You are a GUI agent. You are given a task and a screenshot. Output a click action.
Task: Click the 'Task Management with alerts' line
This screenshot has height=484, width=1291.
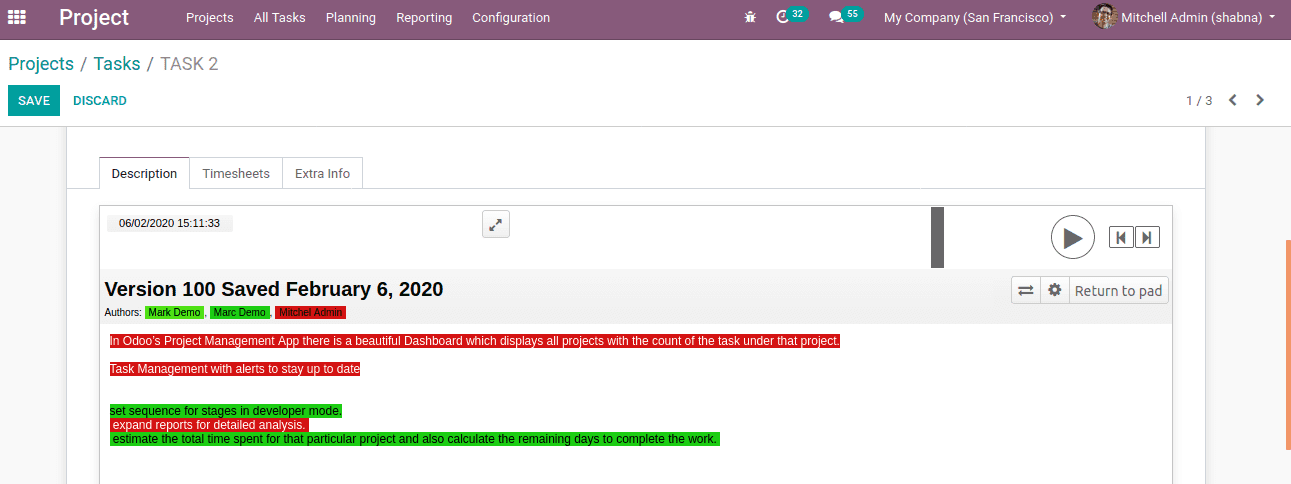[235, 369]
